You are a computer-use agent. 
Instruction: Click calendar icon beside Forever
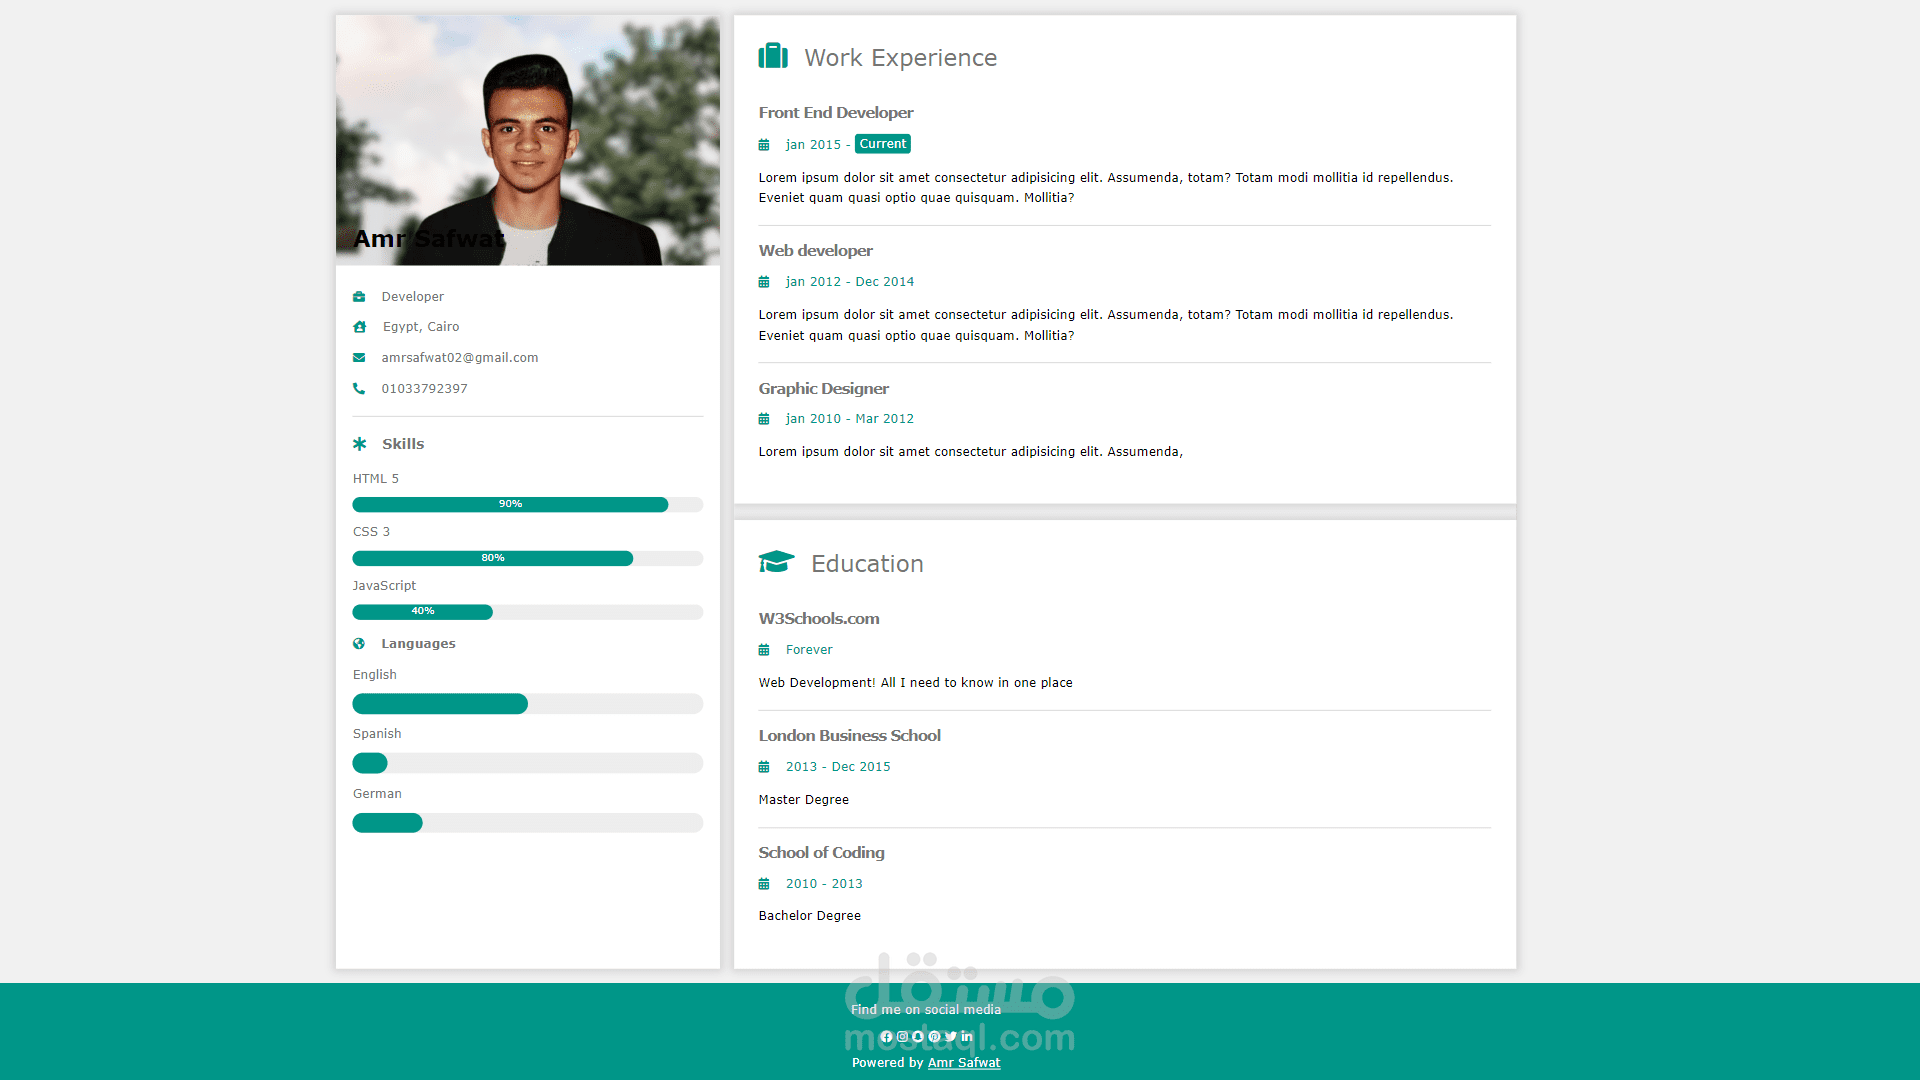click(x=764, y=650)
